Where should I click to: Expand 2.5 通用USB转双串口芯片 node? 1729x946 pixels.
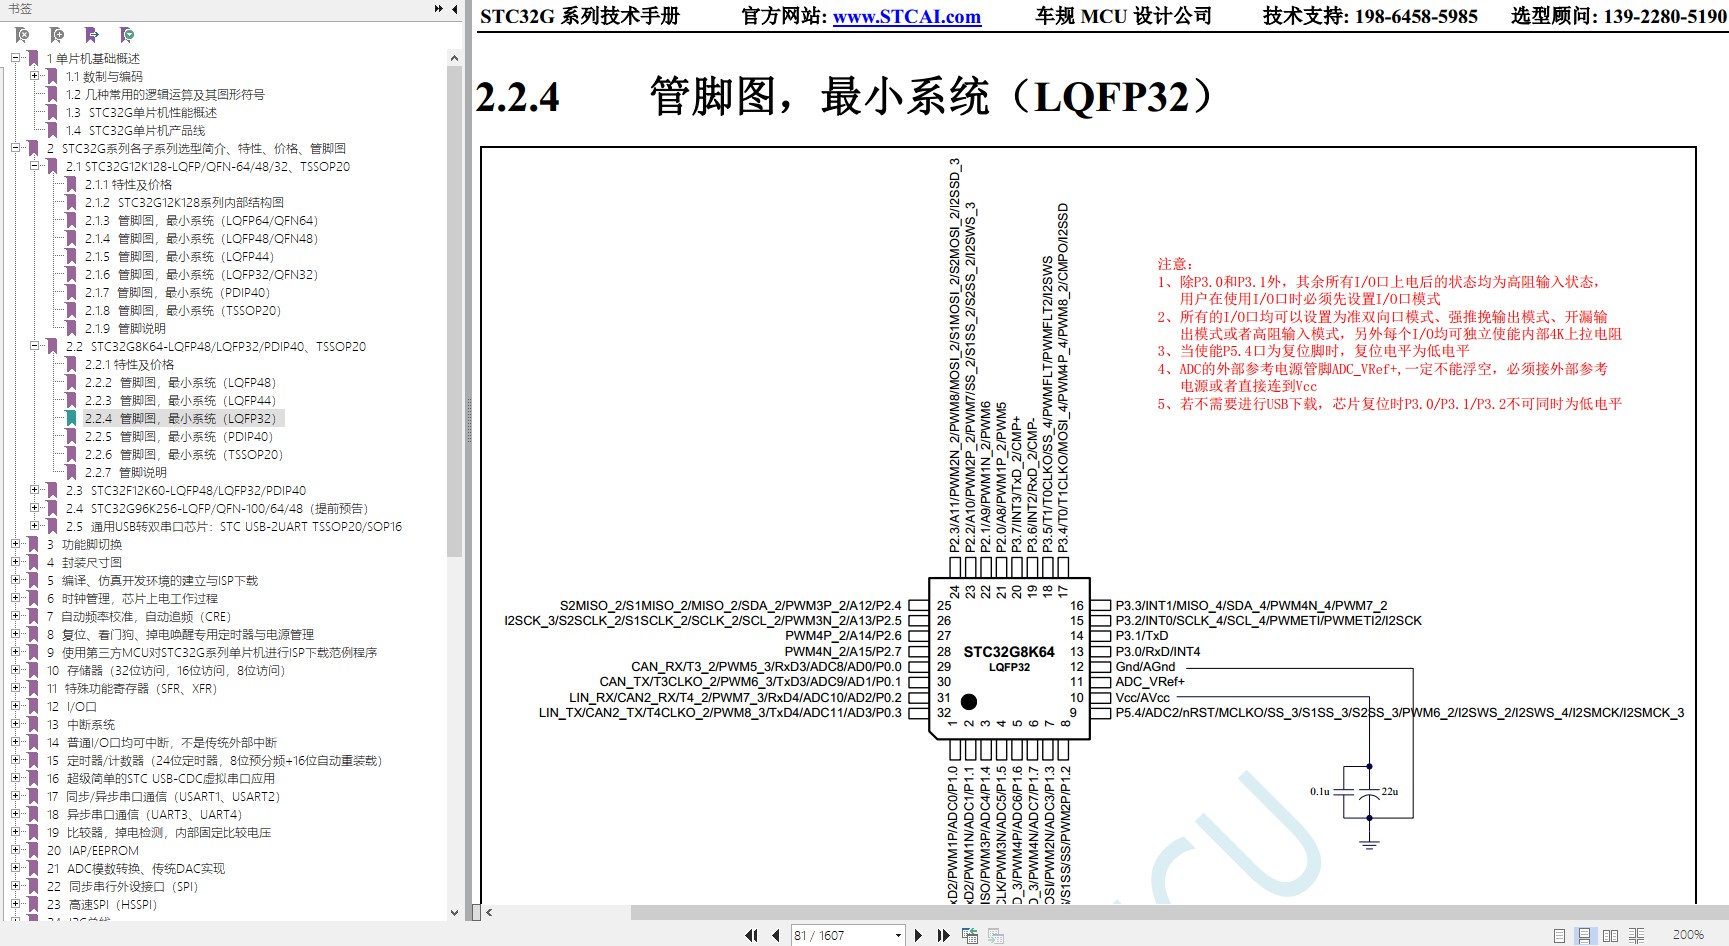pos(35,527)
